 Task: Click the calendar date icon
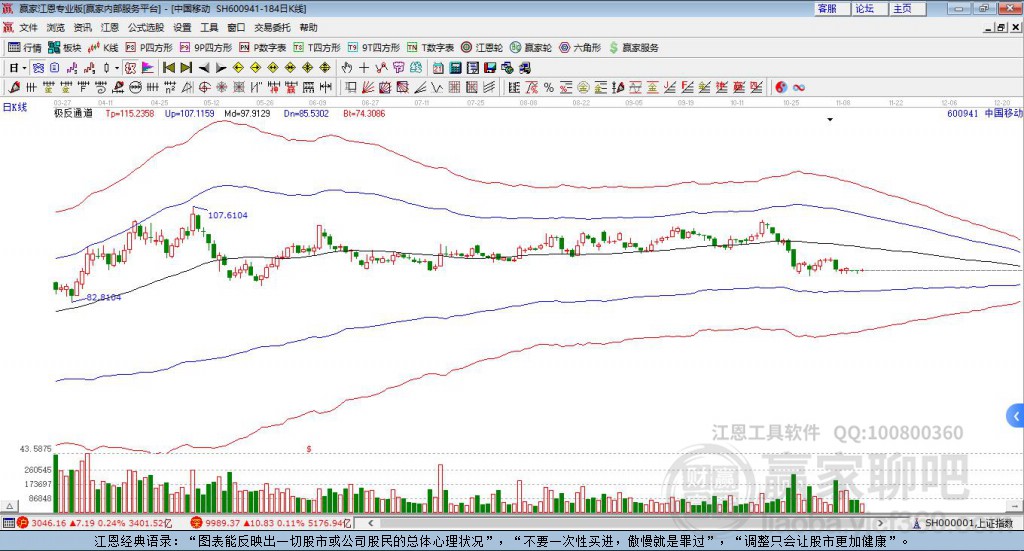coord(438,68)
